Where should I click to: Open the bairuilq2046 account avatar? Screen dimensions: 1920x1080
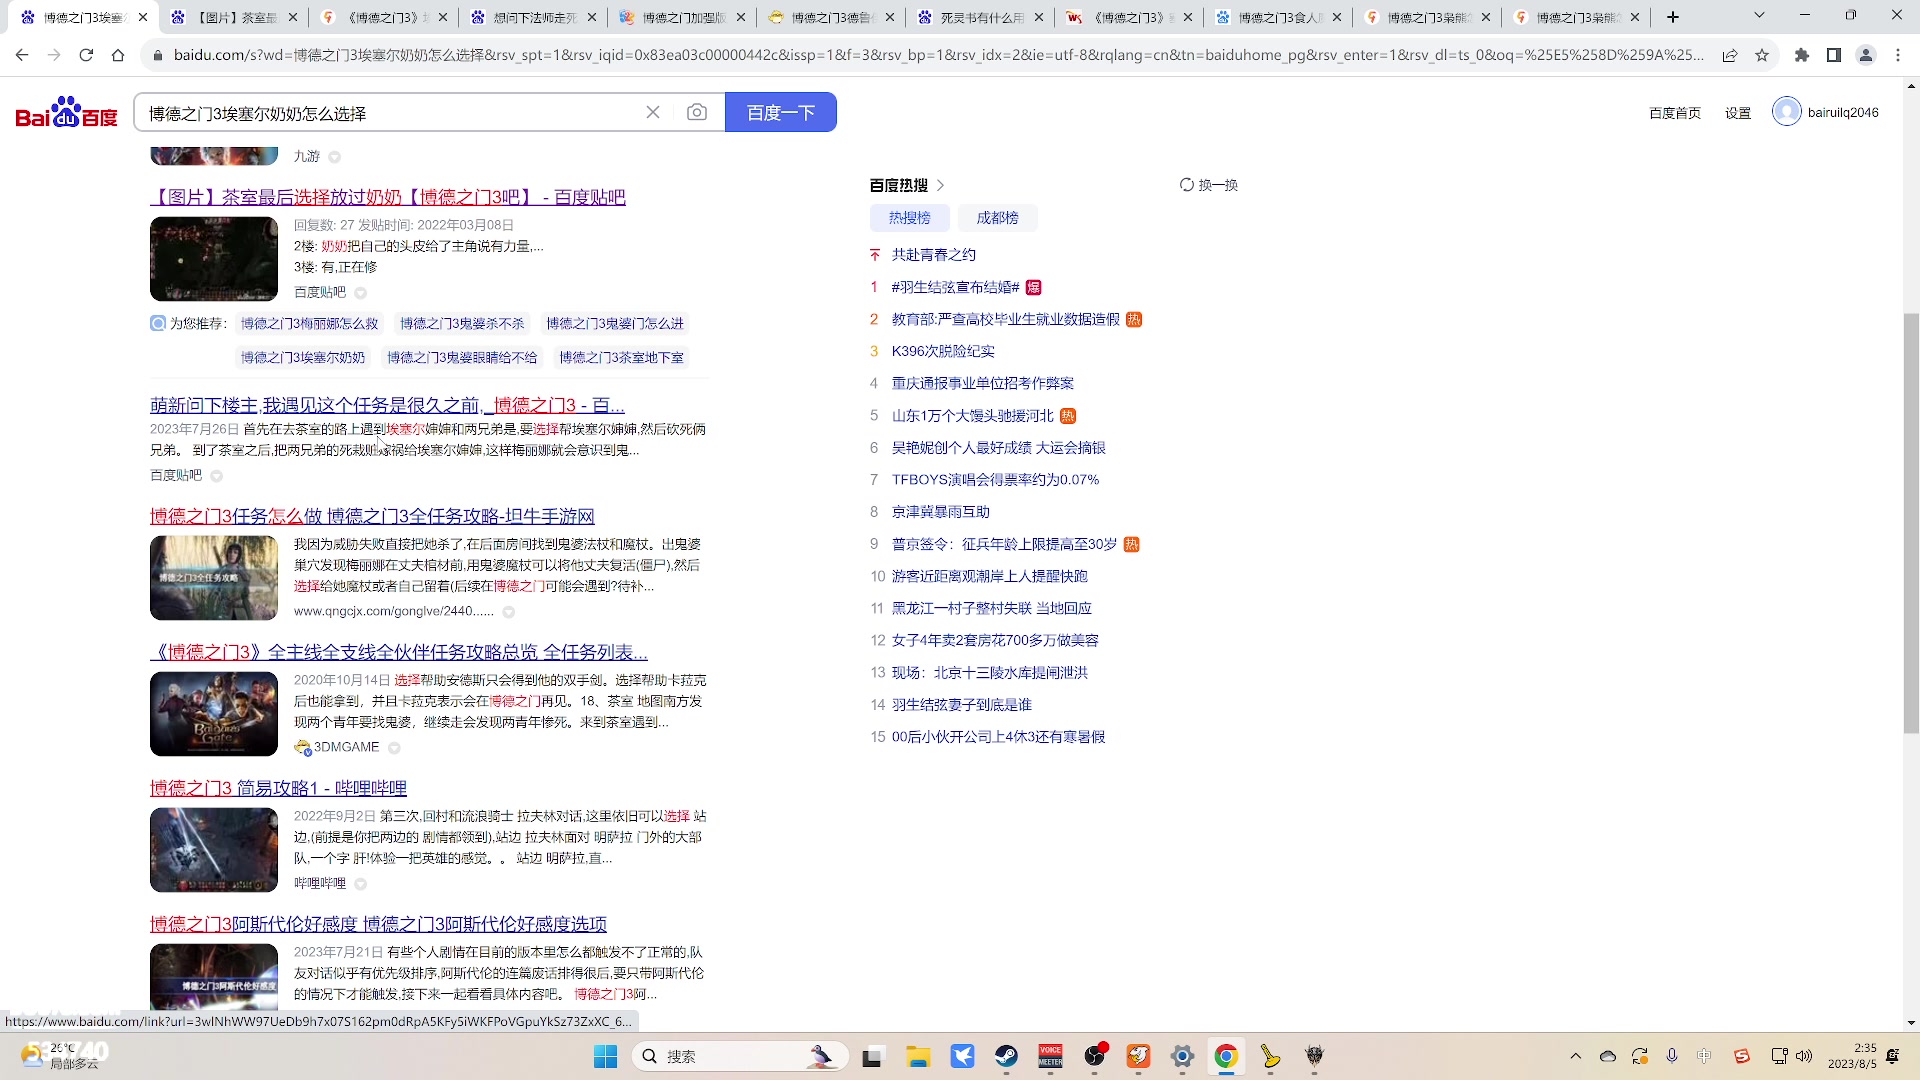point(1786,112)
